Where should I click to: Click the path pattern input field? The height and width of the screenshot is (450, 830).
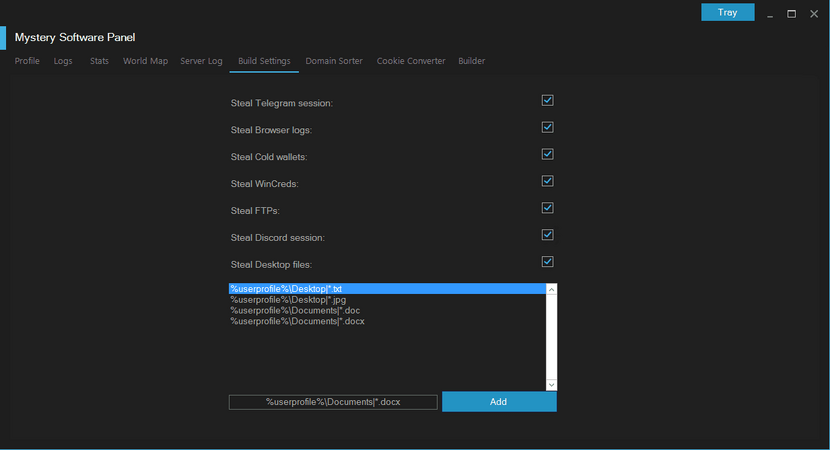pyautogui.click(x=333, y=402)
